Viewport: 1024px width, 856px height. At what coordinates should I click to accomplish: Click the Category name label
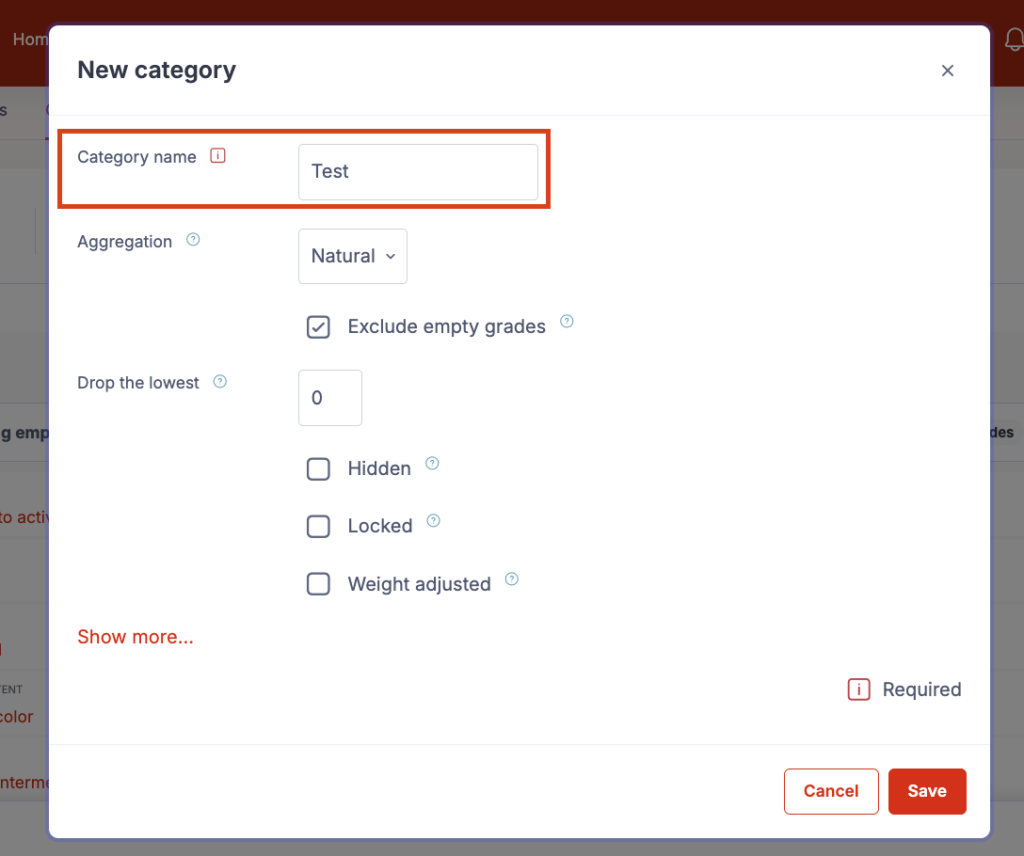pos(136,157)
